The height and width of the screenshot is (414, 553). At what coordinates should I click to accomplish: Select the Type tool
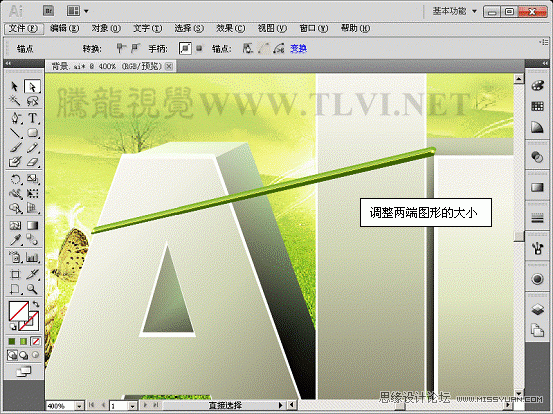click(x=32, y=118)
